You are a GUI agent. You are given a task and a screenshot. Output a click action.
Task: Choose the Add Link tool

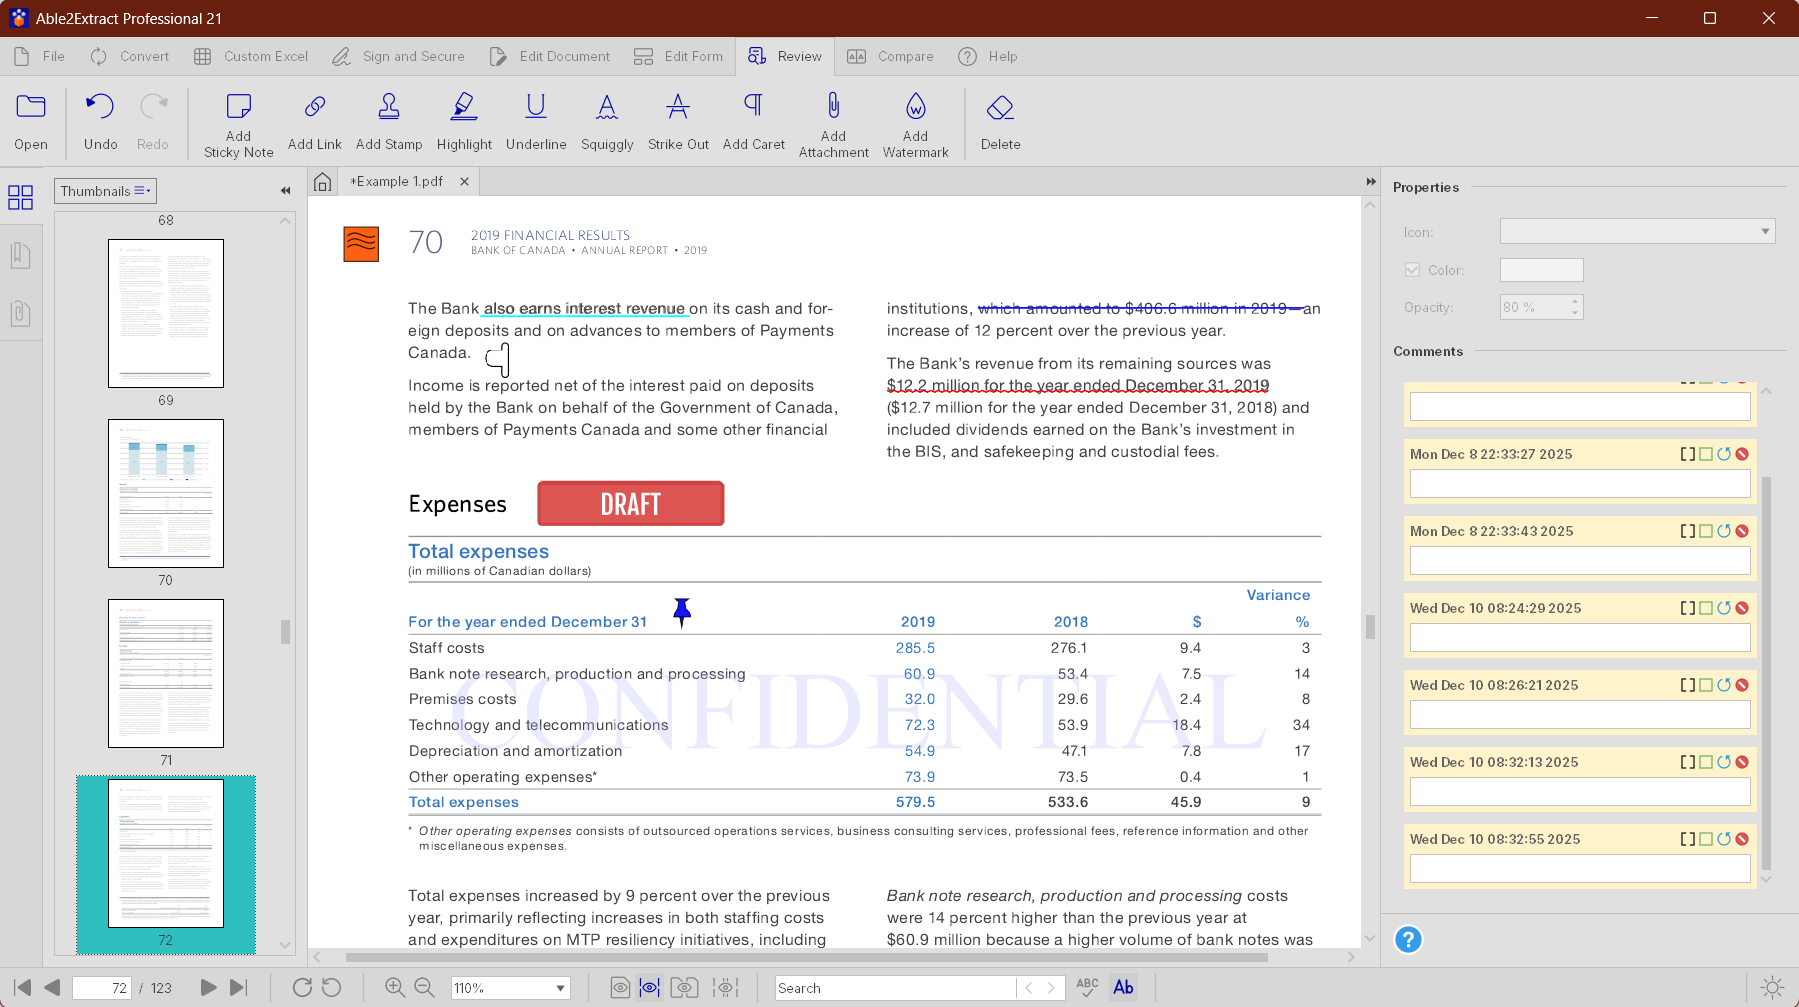315,121
